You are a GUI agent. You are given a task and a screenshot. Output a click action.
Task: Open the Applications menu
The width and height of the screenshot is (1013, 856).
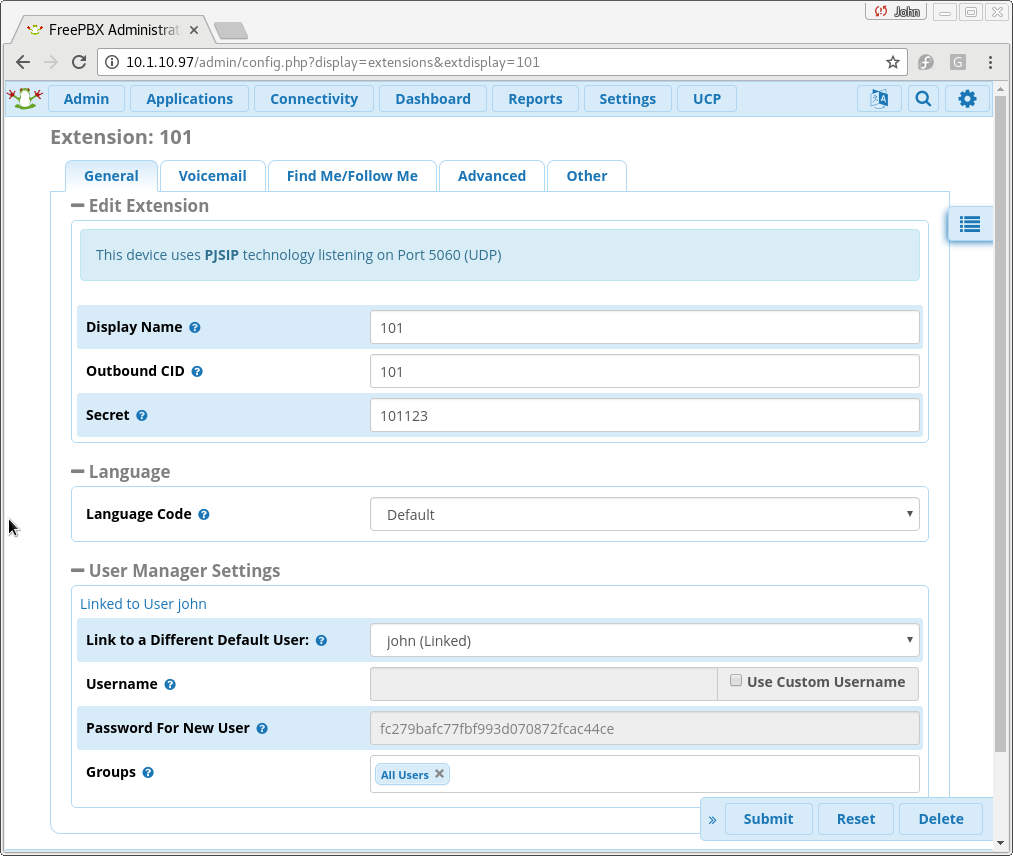(189, 99)
